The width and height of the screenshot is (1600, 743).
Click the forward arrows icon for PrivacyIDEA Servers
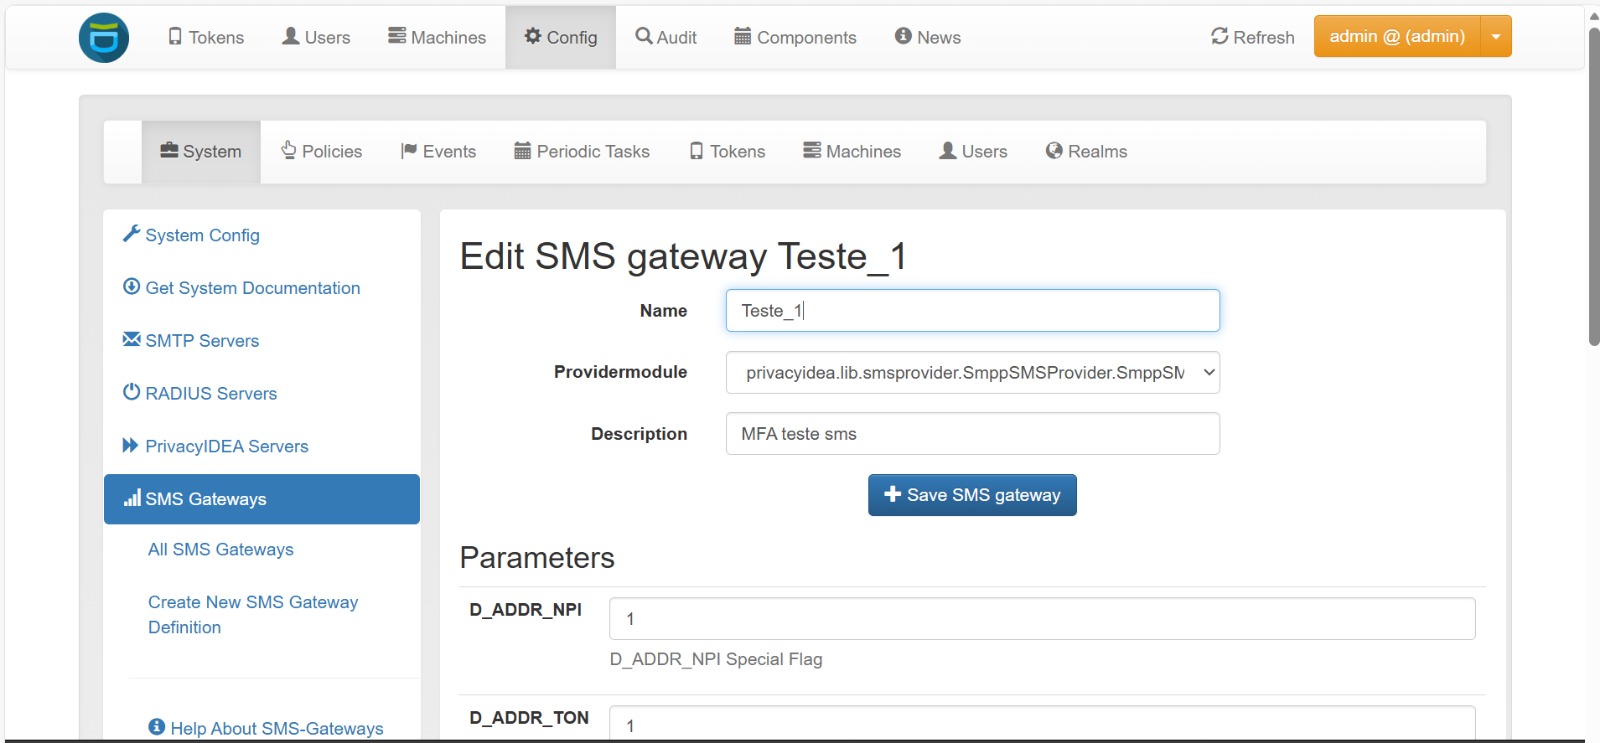(131, 445)
